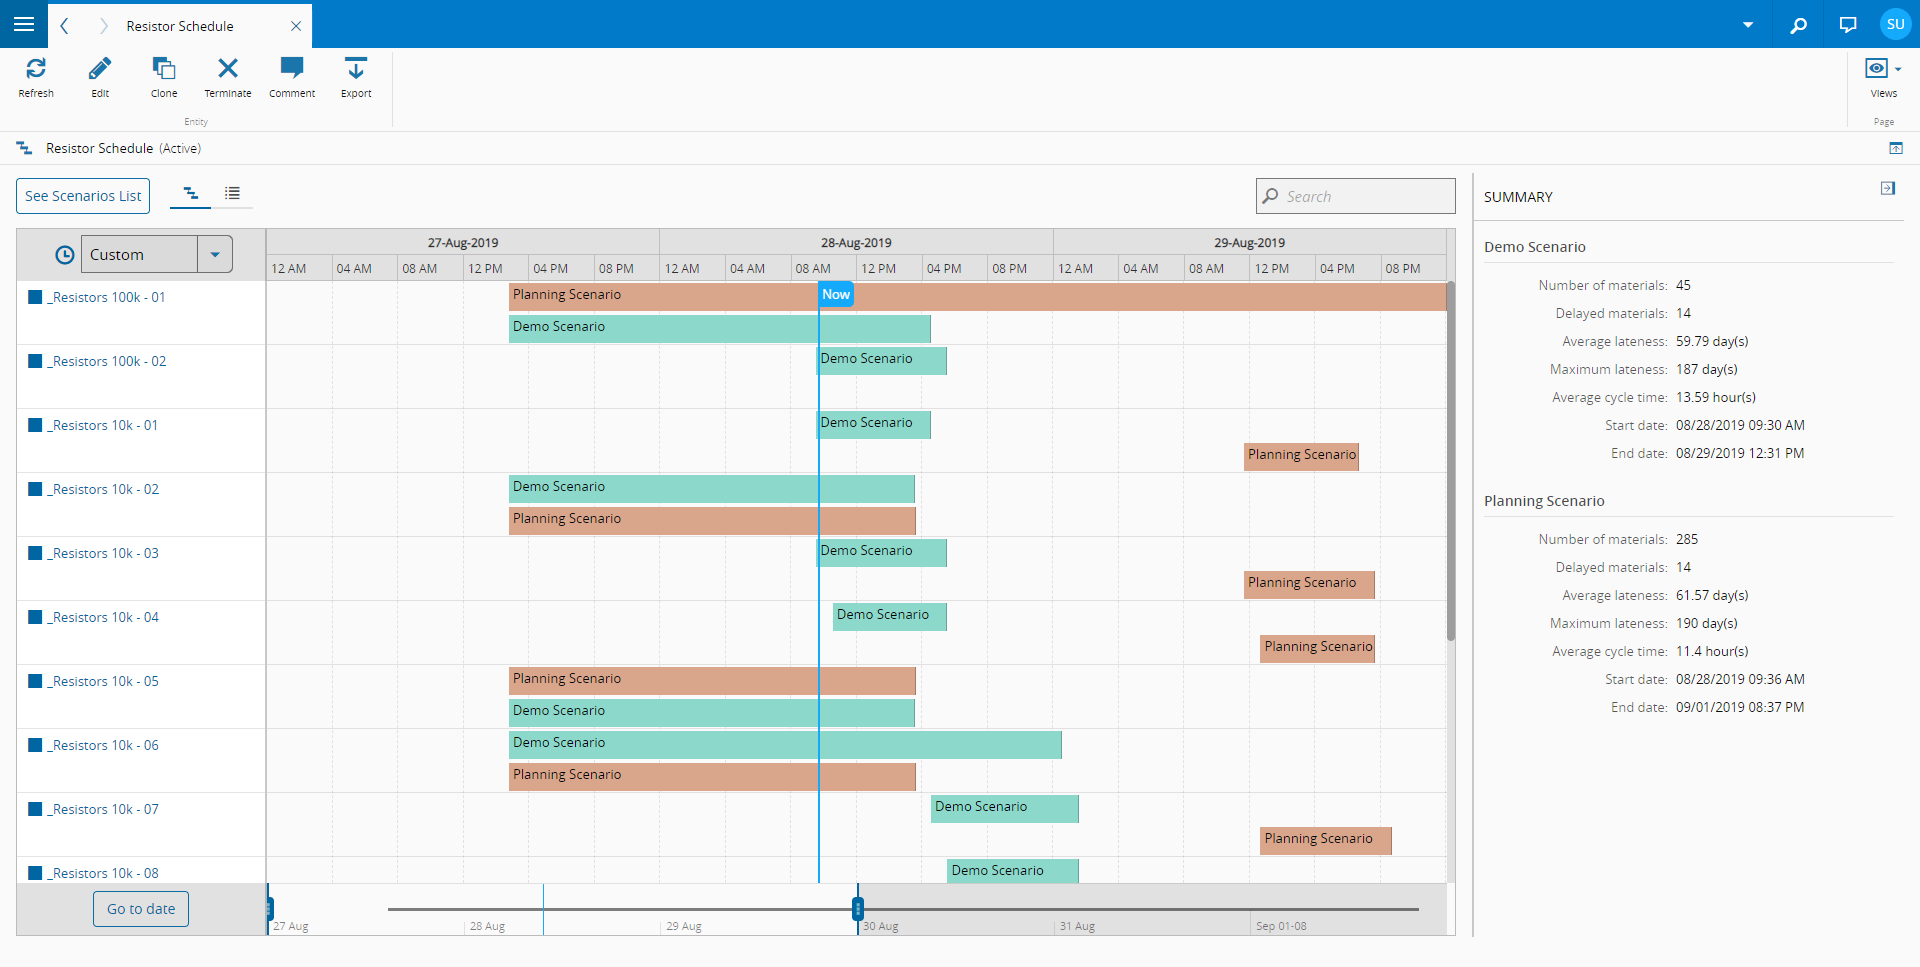Click the 28-Aug-2019 date header
This screenshot has width=1920, height=967.
(856, 242)
